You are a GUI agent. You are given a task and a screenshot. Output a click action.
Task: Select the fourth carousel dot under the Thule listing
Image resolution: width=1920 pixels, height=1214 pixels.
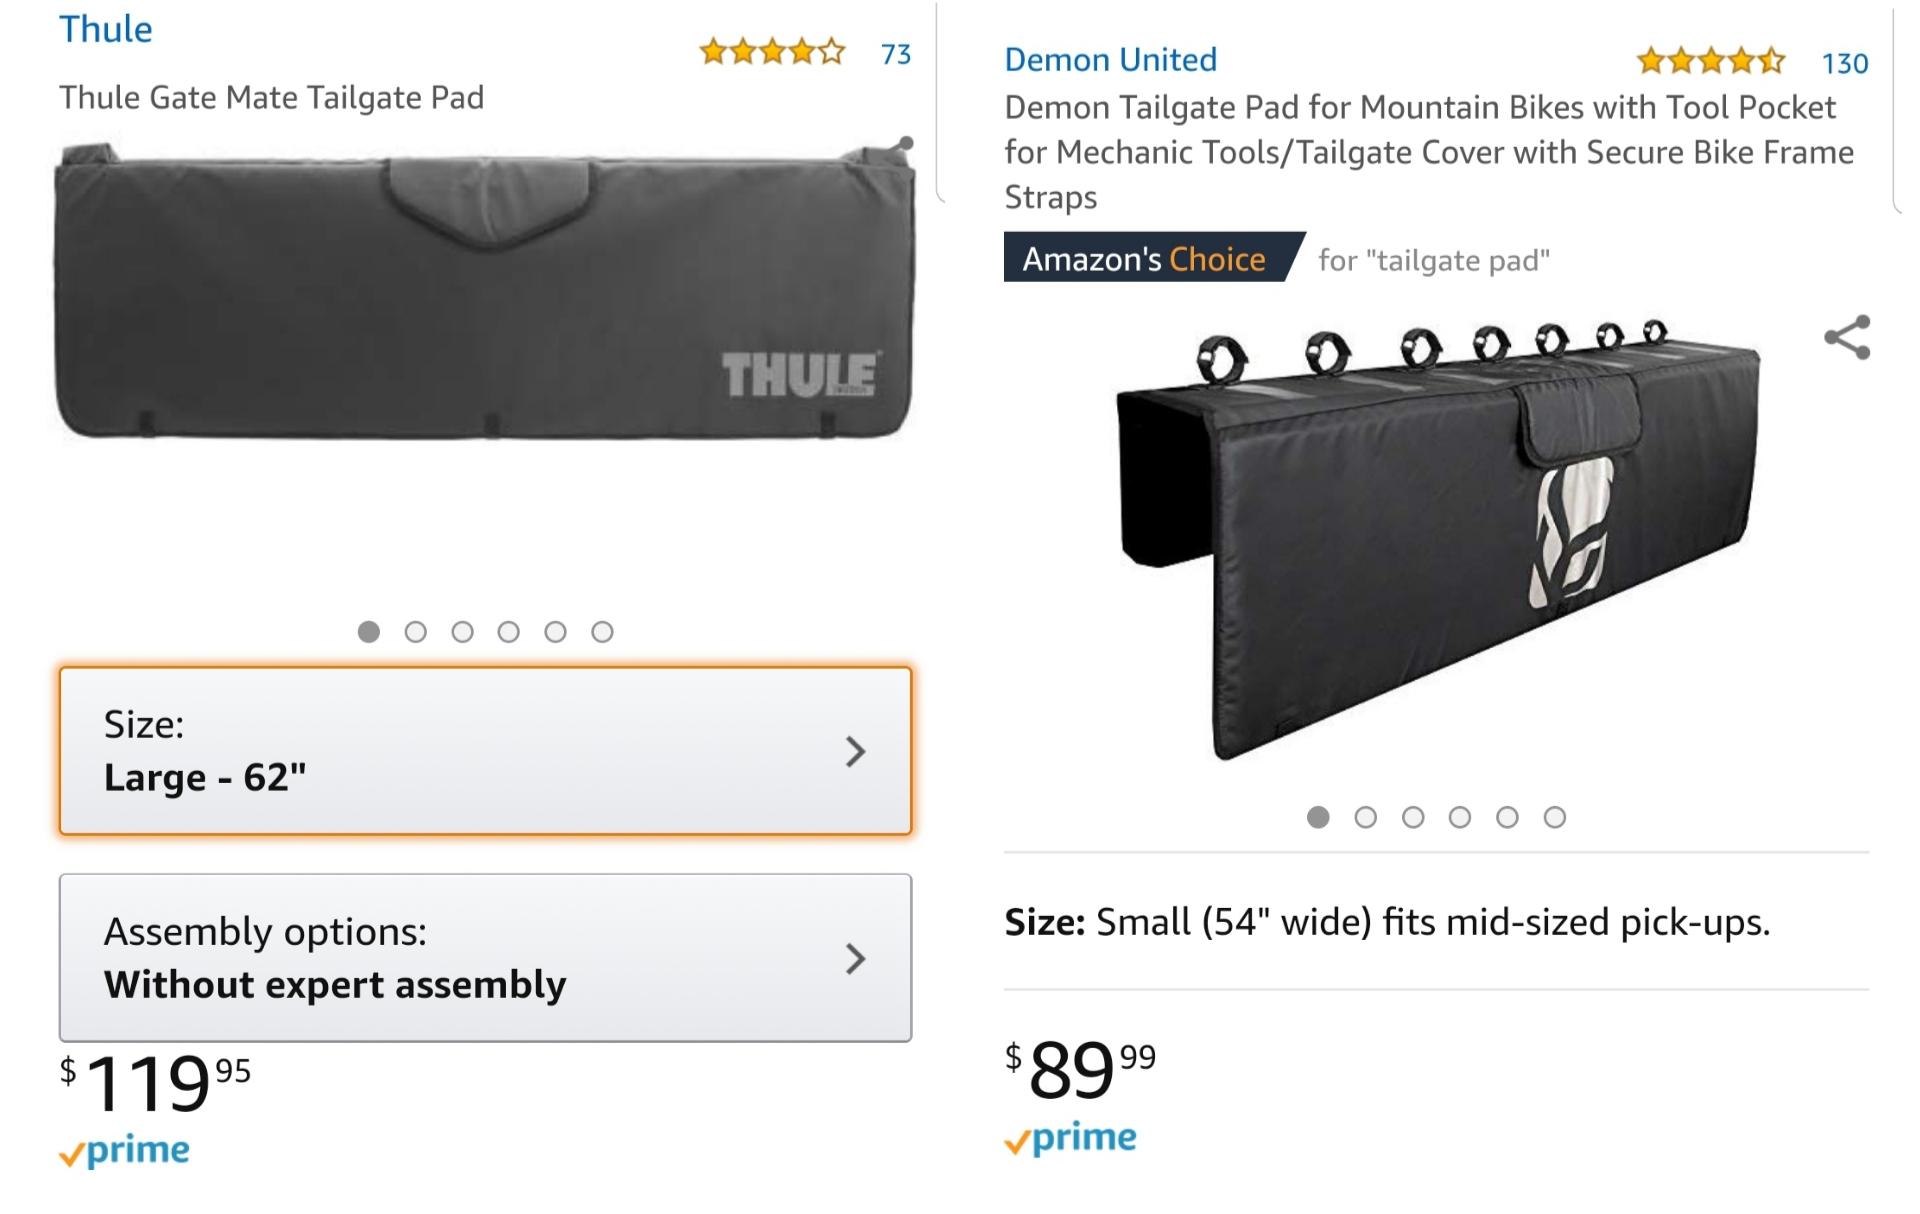click(x=509, y=630)
